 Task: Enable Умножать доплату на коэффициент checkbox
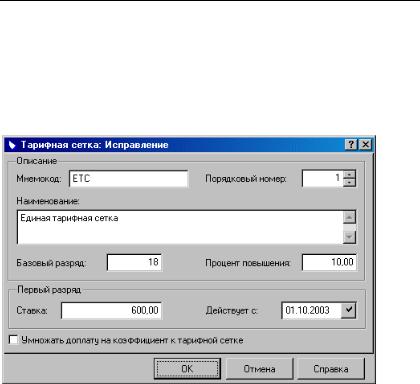[x=13, y=340]
